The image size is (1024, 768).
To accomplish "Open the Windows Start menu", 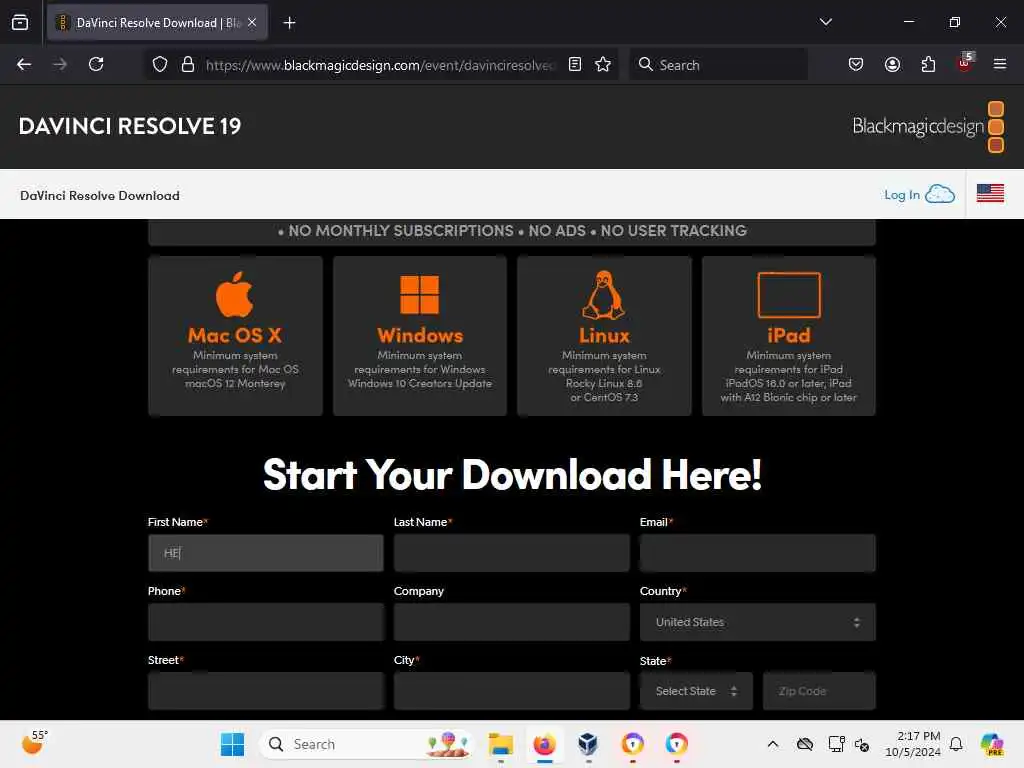I will 232,744.
